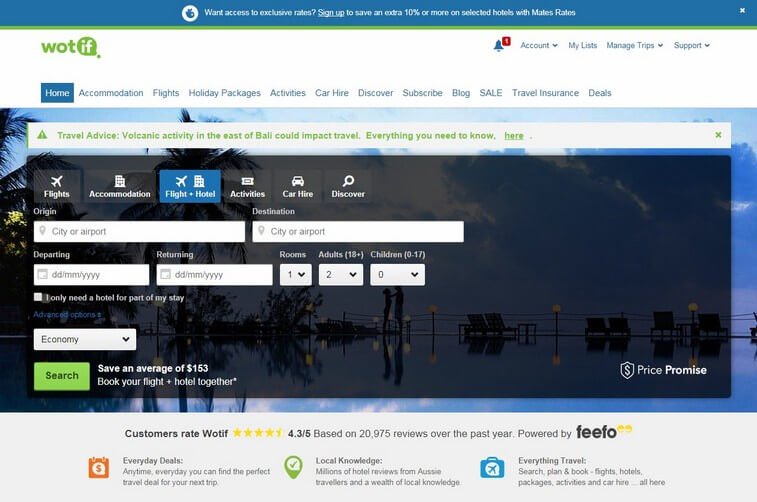Click the Origin city or airport field

(x=140, y=232)
